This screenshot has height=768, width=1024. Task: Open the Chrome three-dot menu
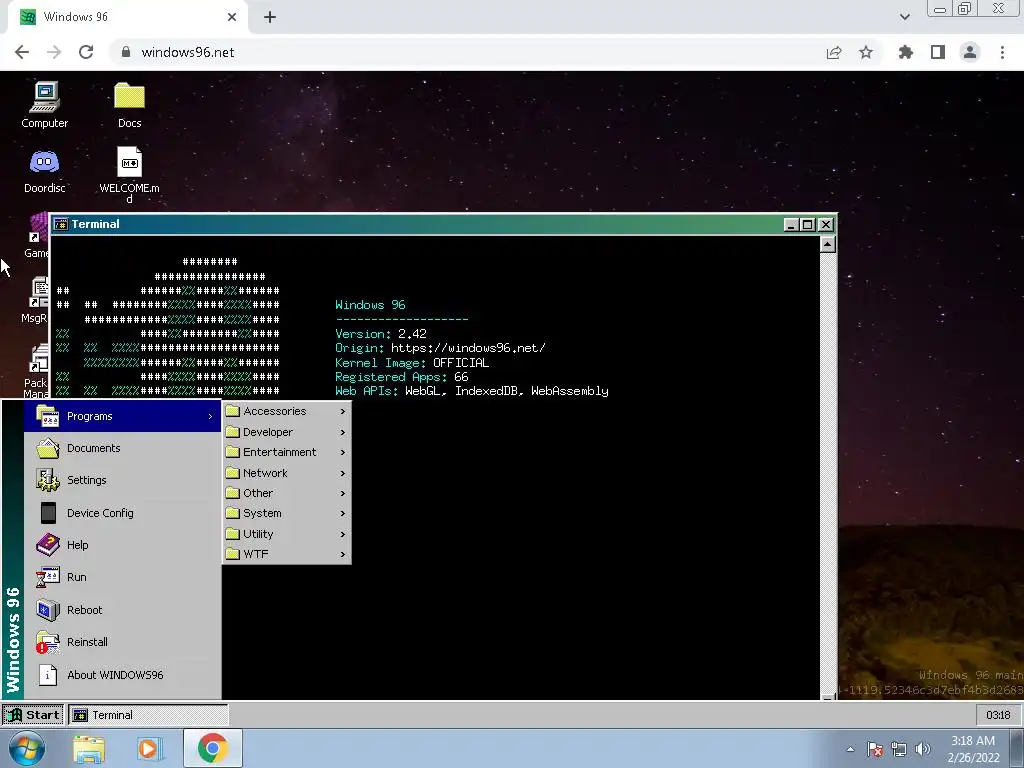tap(1002, 52)
